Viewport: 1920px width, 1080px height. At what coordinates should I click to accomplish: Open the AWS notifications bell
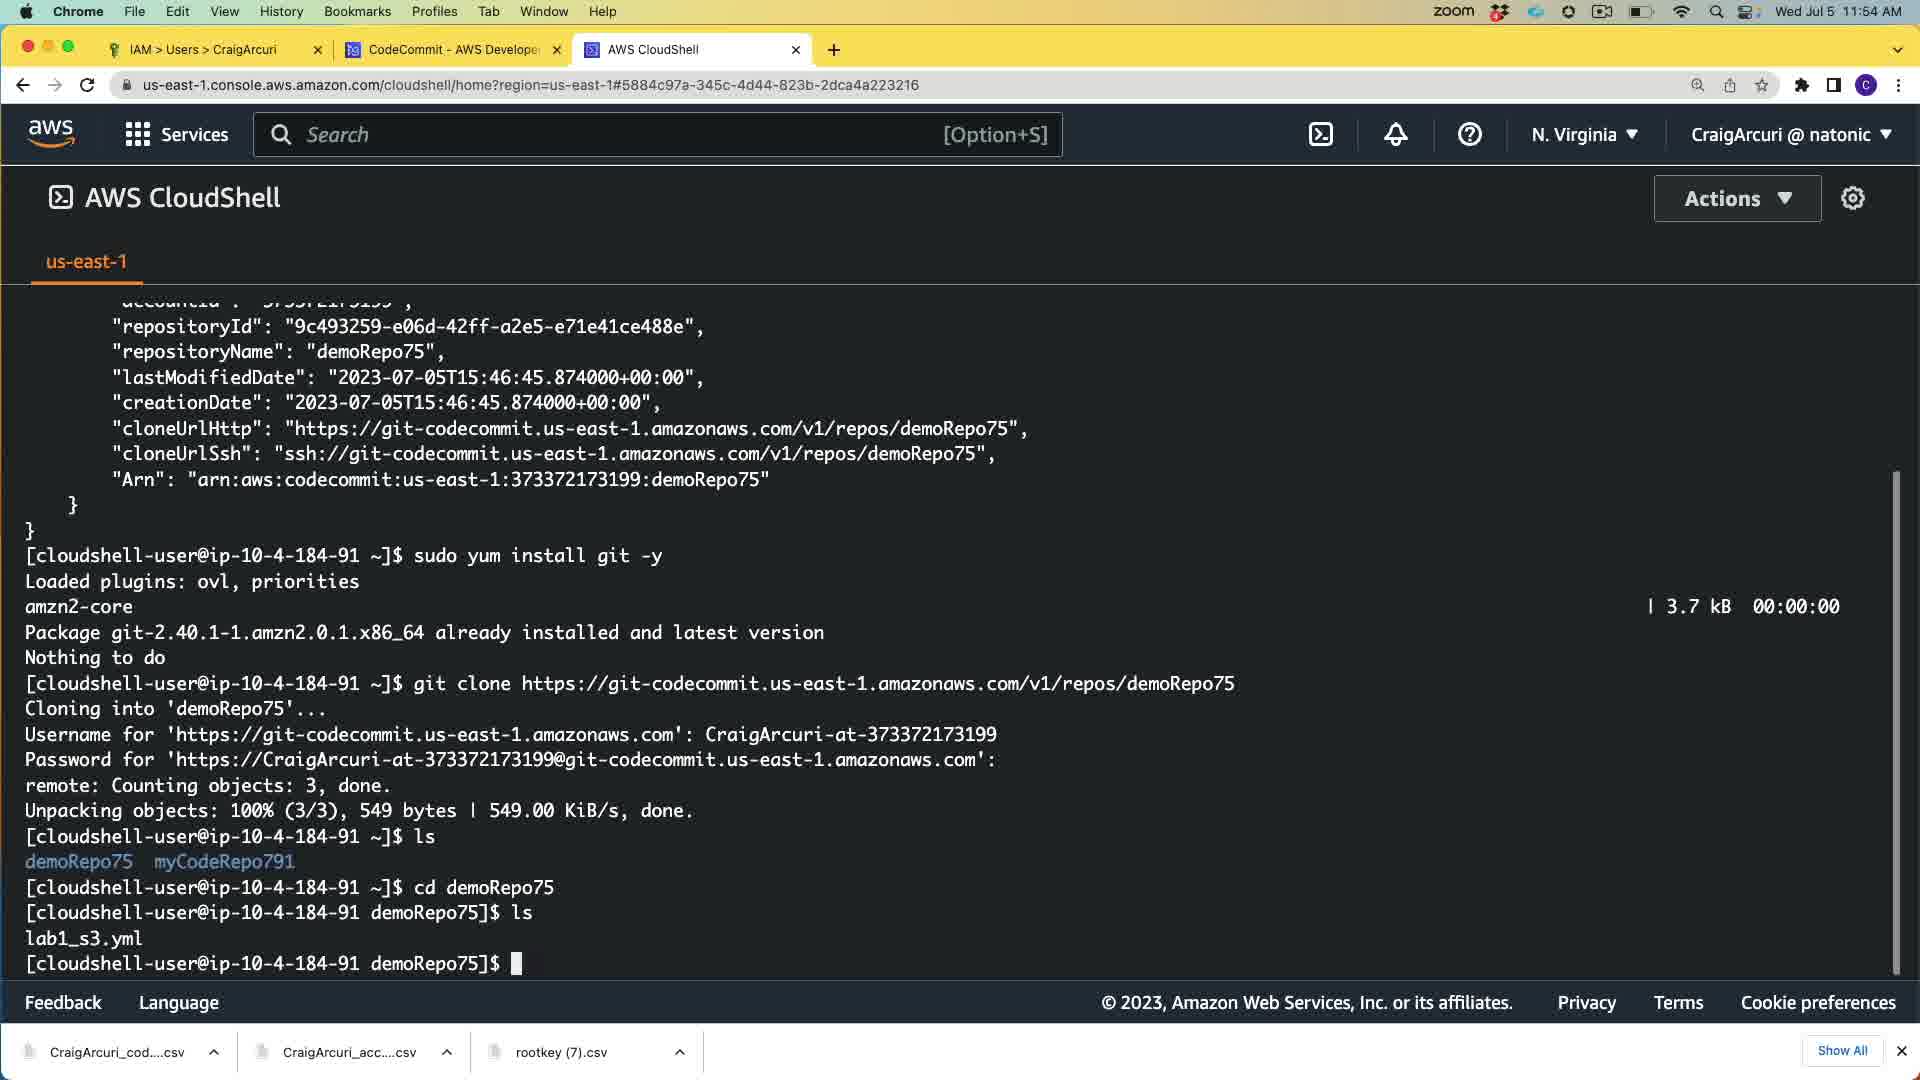tap(1395, 135)
